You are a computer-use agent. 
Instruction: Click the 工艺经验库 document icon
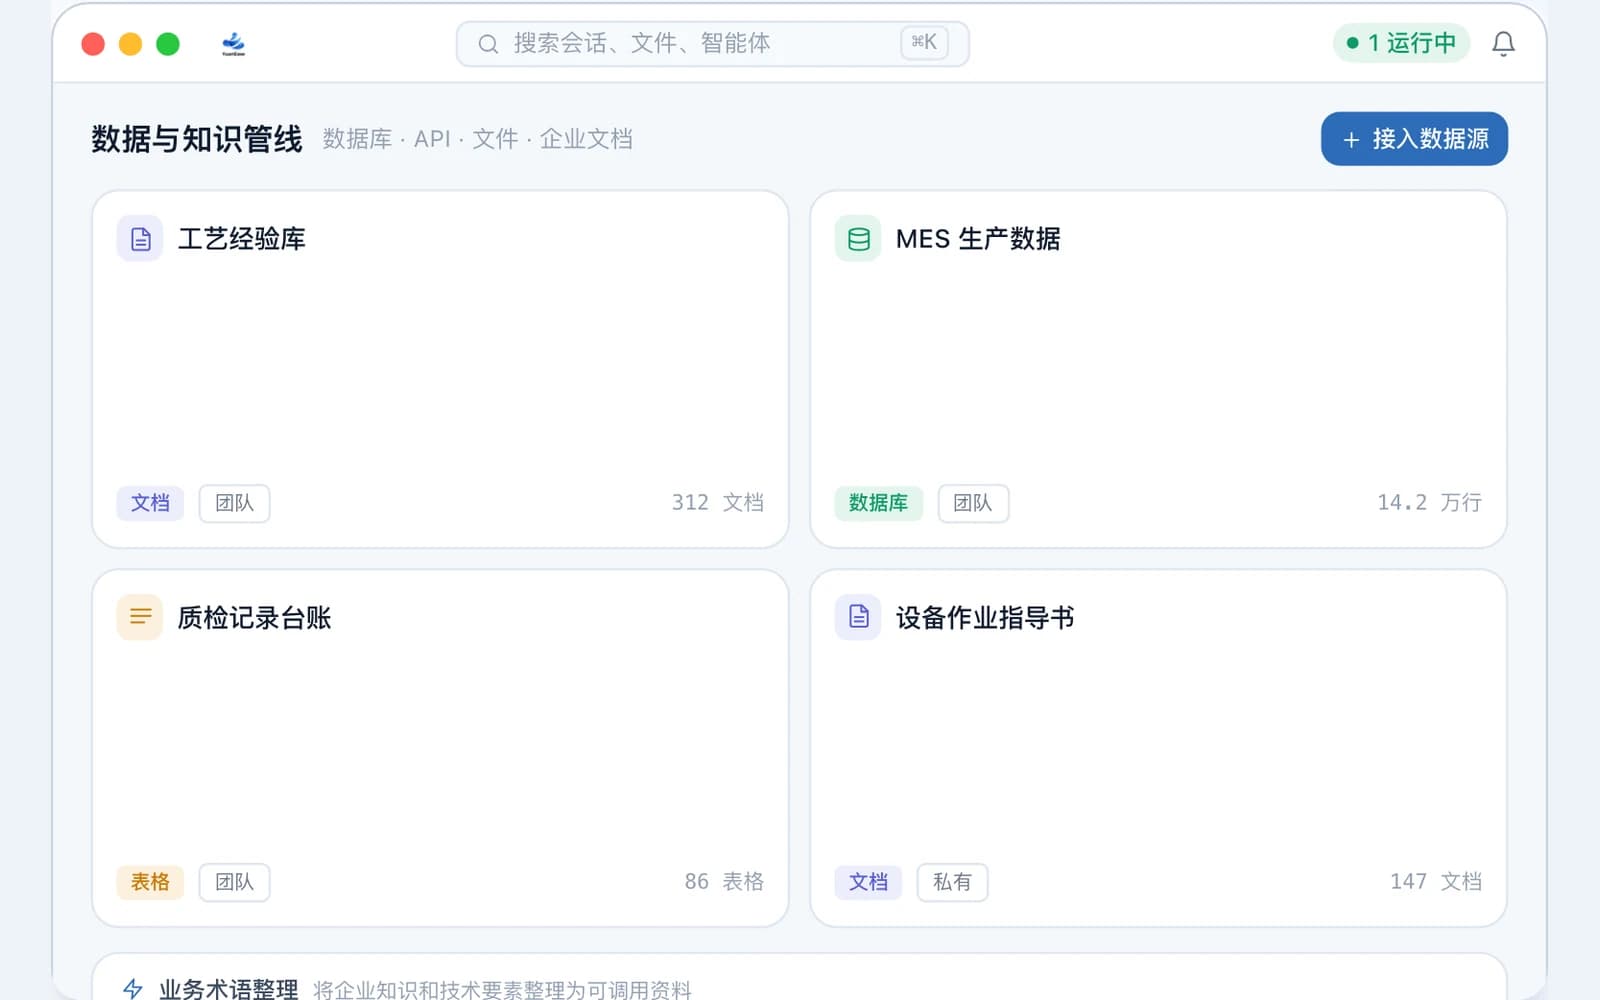(x=140, y=239)
